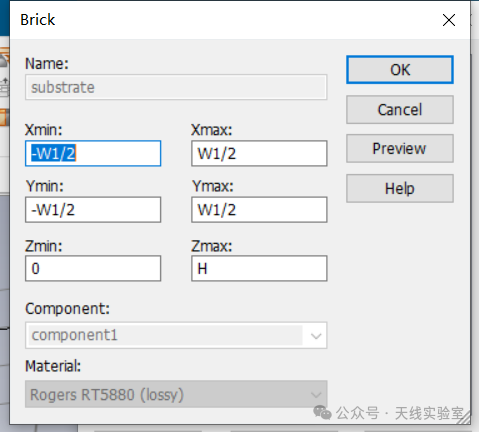Preview the brick shape
This screenshot has height=432, width=479.
click(x=400, y=149)
